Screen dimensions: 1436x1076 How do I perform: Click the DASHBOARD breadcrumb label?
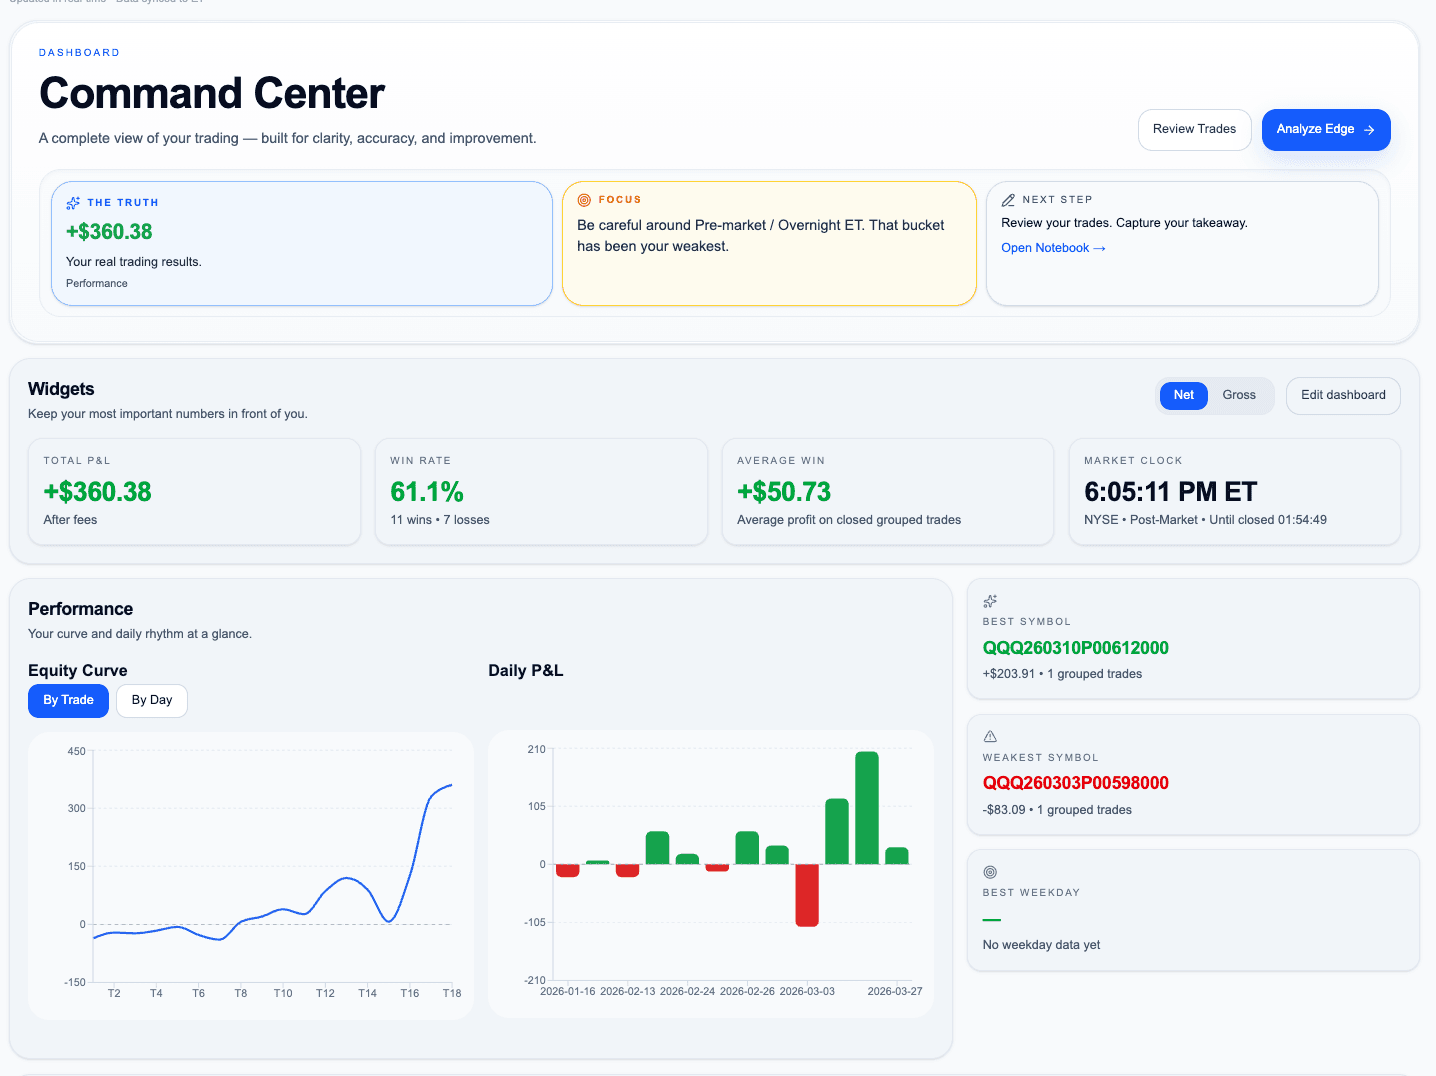(x=79, y=53)
